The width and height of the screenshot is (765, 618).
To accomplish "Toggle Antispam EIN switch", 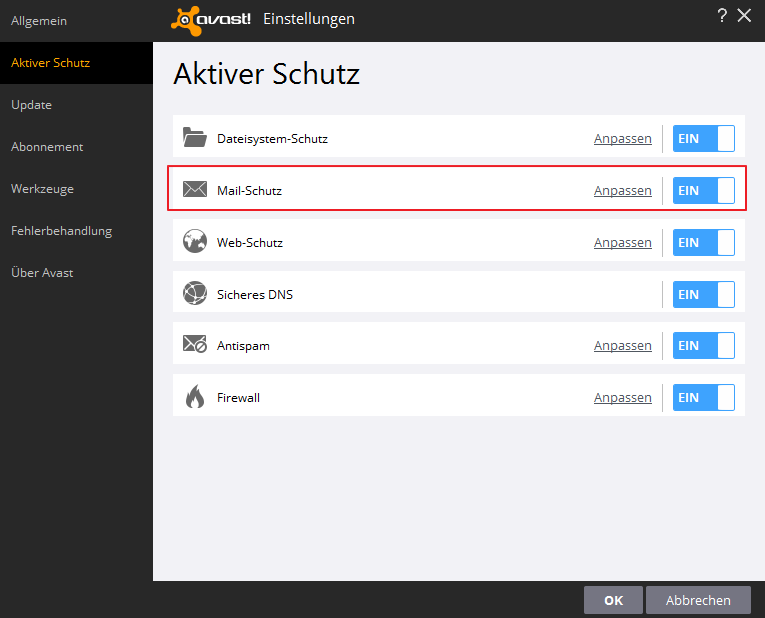I will tap(704, 345).
